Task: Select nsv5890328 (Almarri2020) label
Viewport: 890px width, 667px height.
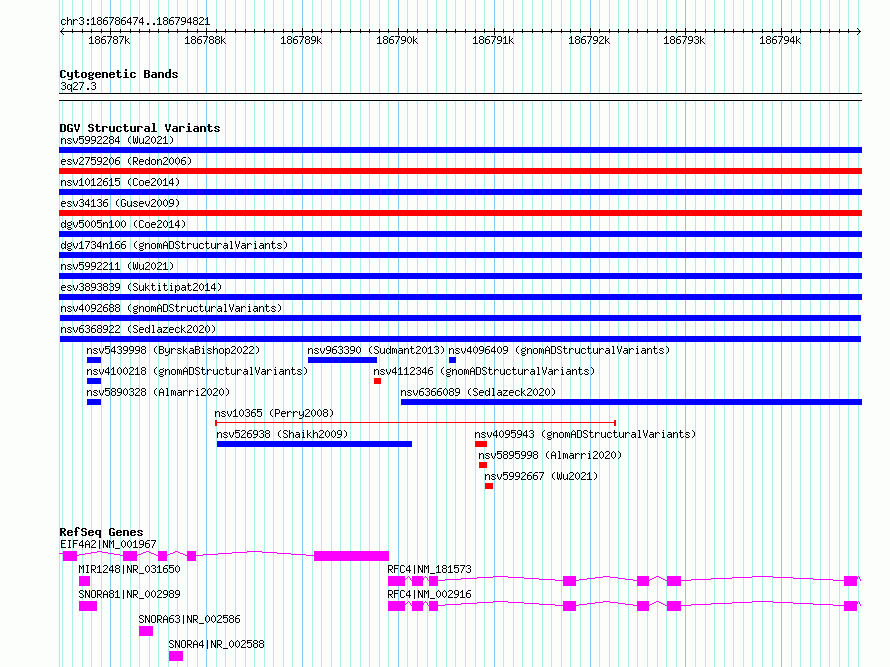Action: pos(158,392)
